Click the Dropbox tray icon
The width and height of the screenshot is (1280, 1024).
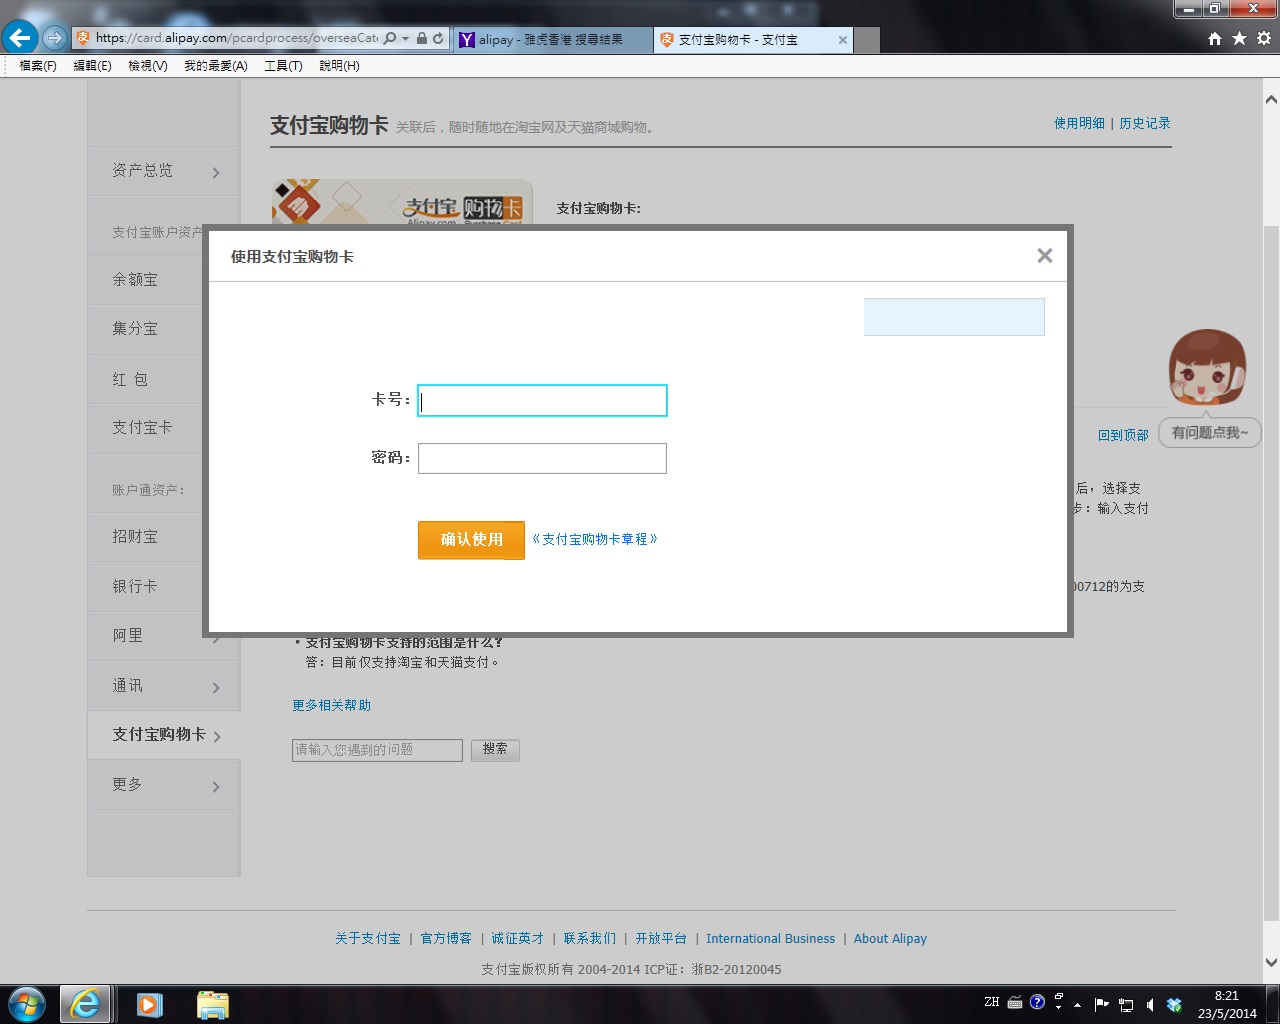[1174, 1004]
